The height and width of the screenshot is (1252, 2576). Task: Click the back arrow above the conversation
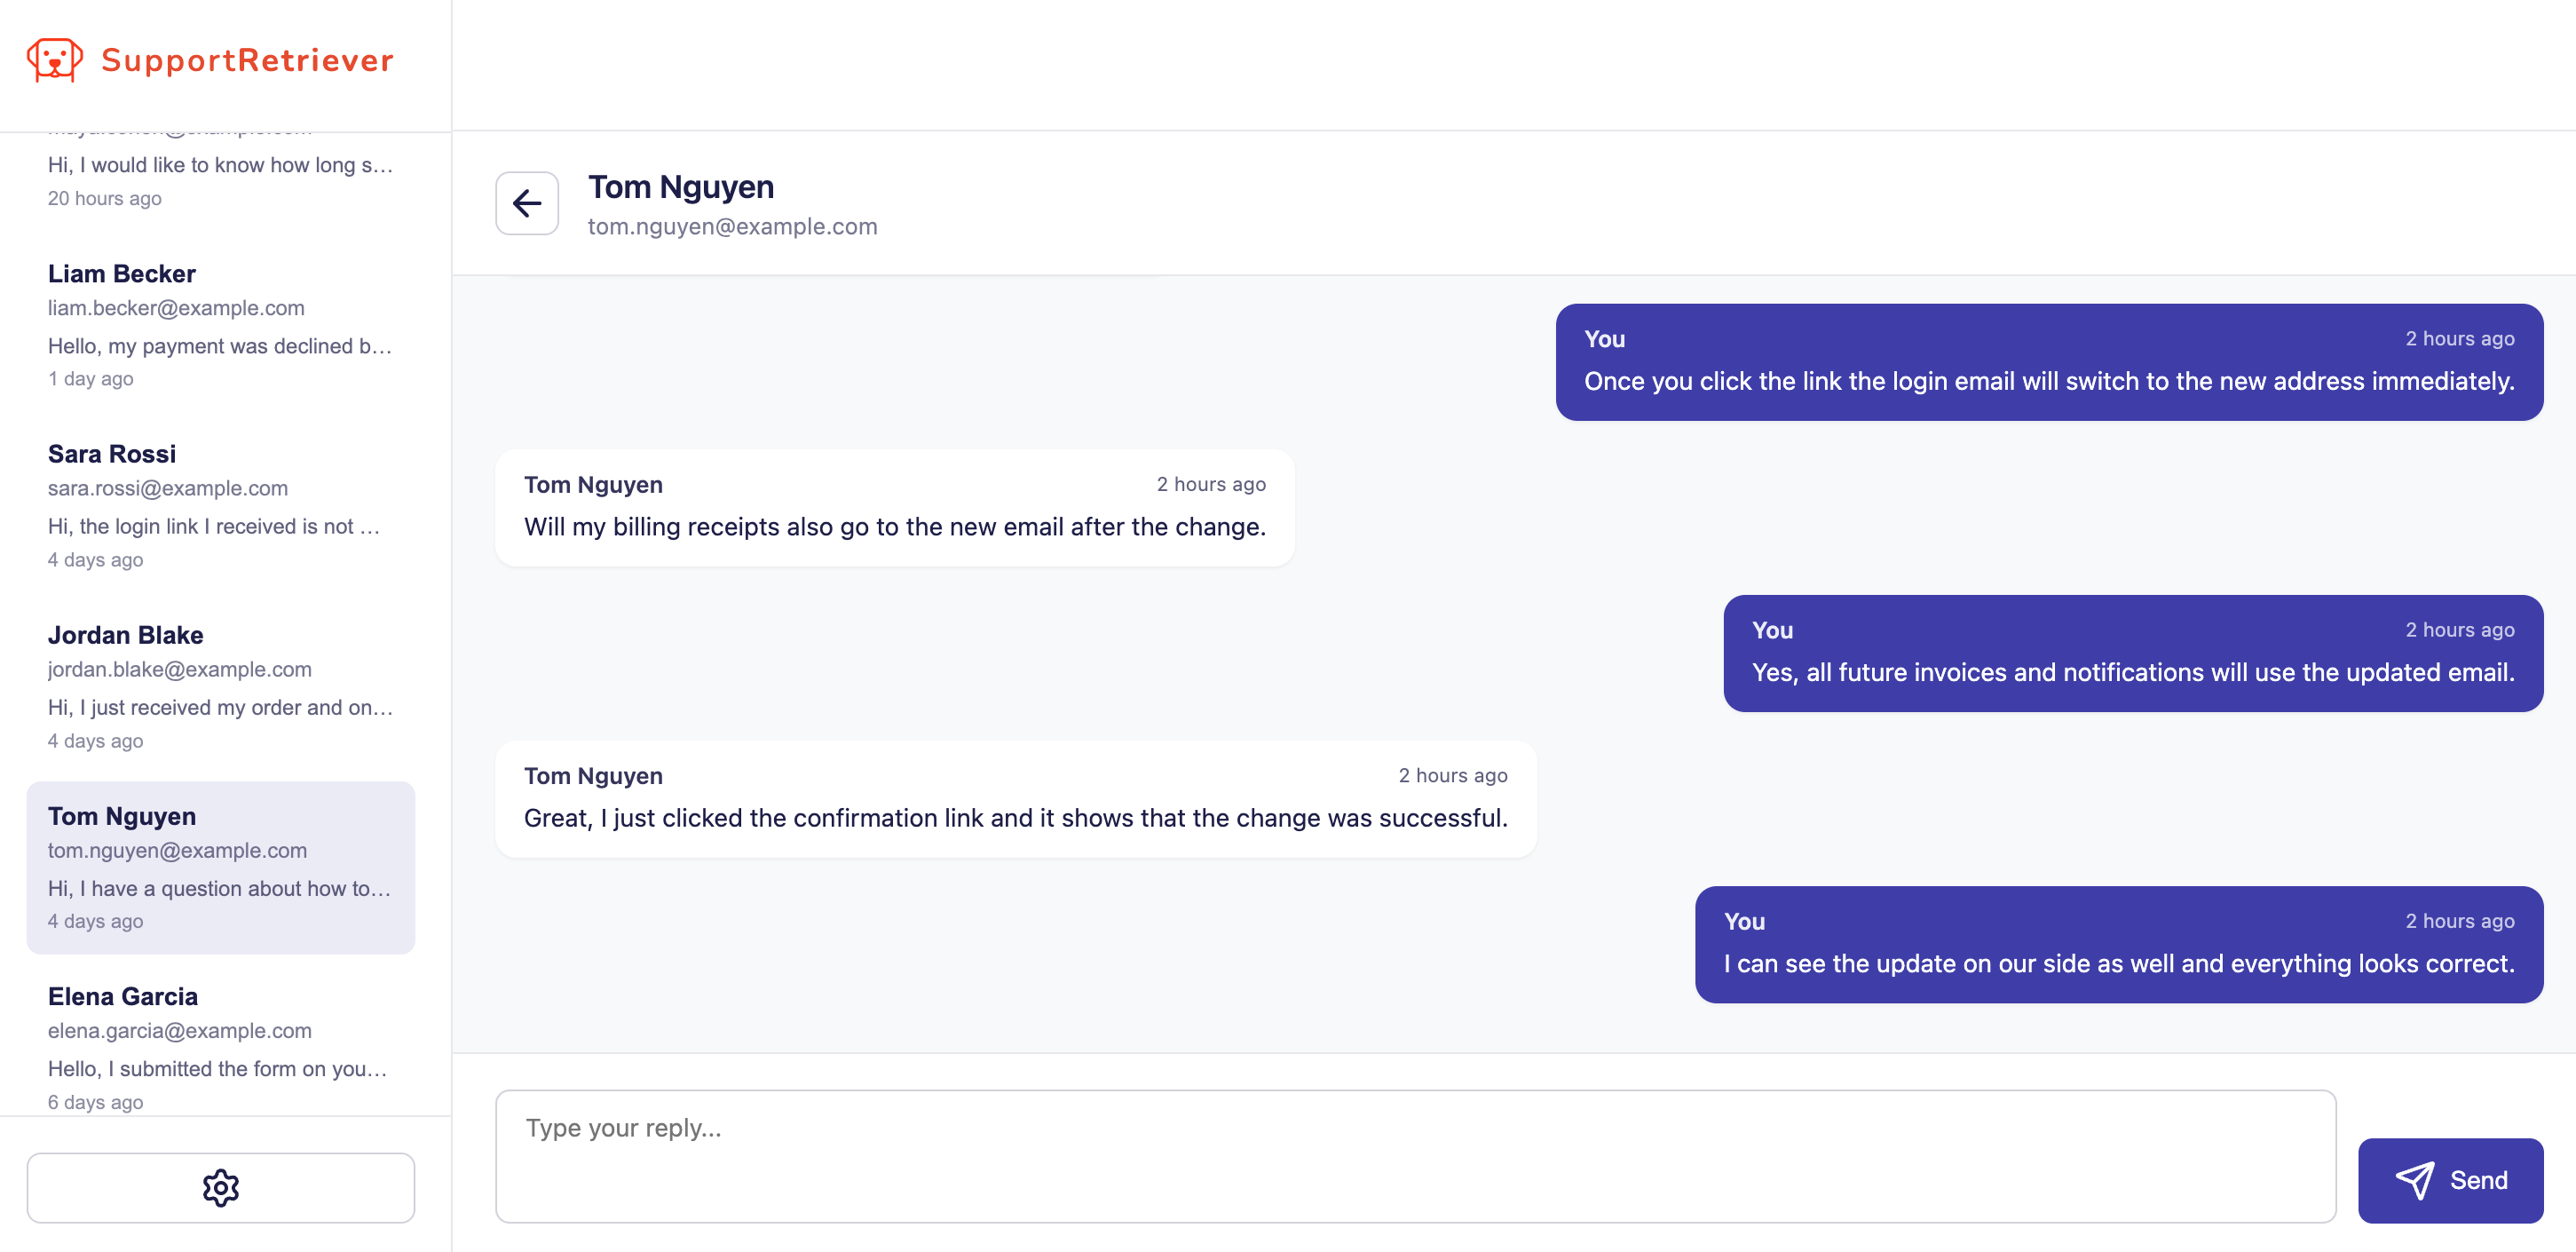526,203
